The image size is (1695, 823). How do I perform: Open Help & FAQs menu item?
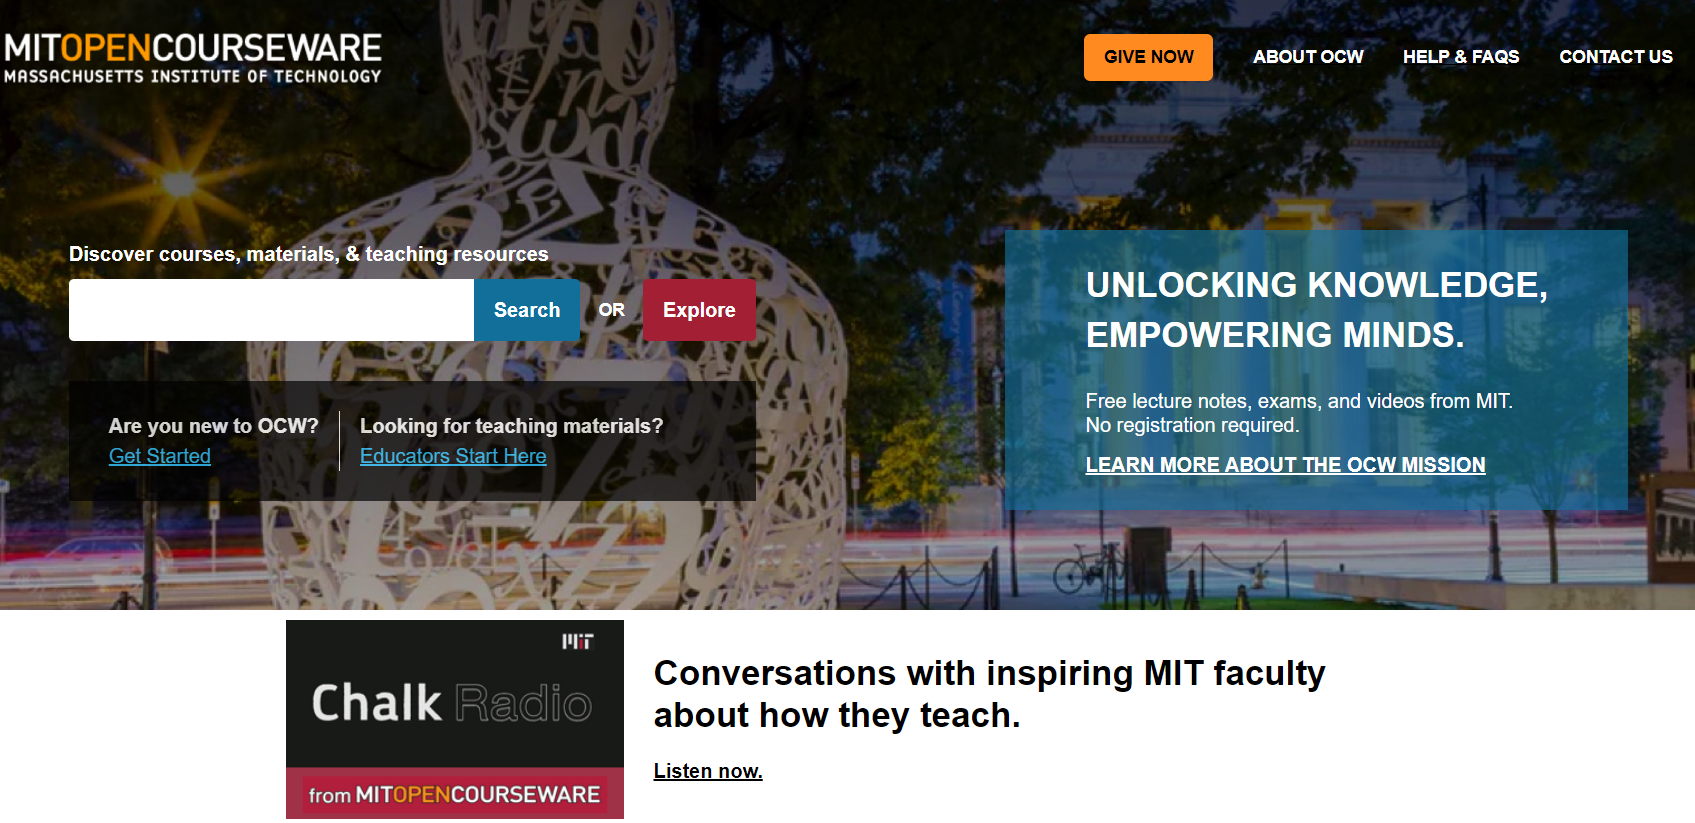[1461, 57]
